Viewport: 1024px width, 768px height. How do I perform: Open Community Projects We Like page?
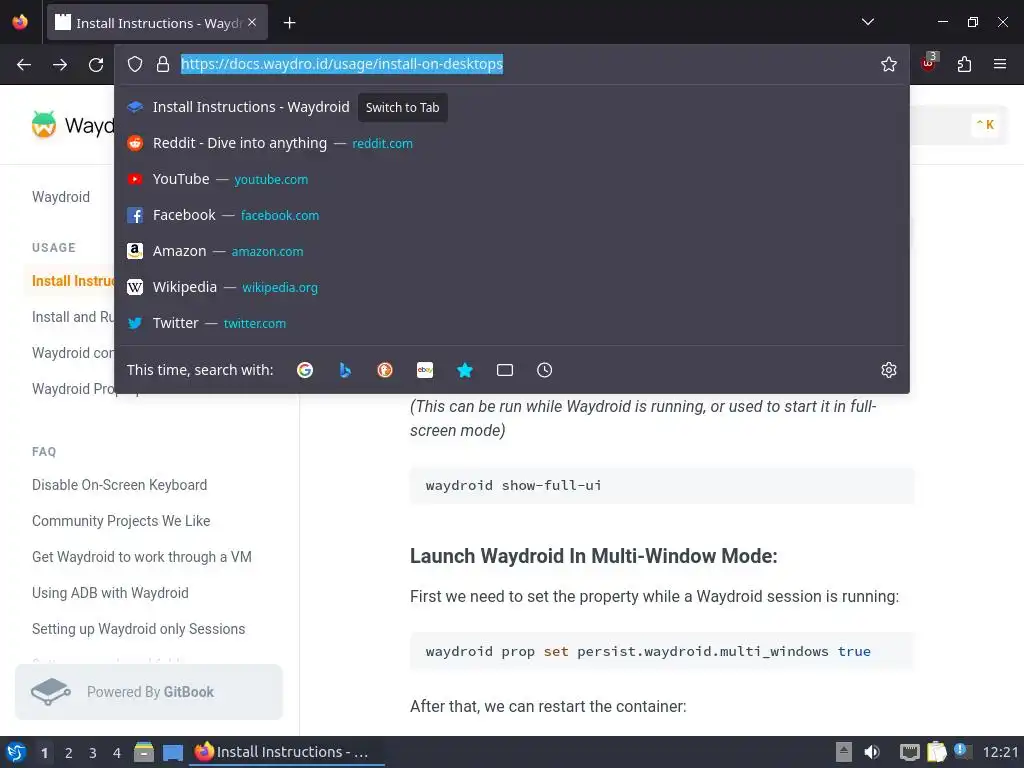[121, 520]
